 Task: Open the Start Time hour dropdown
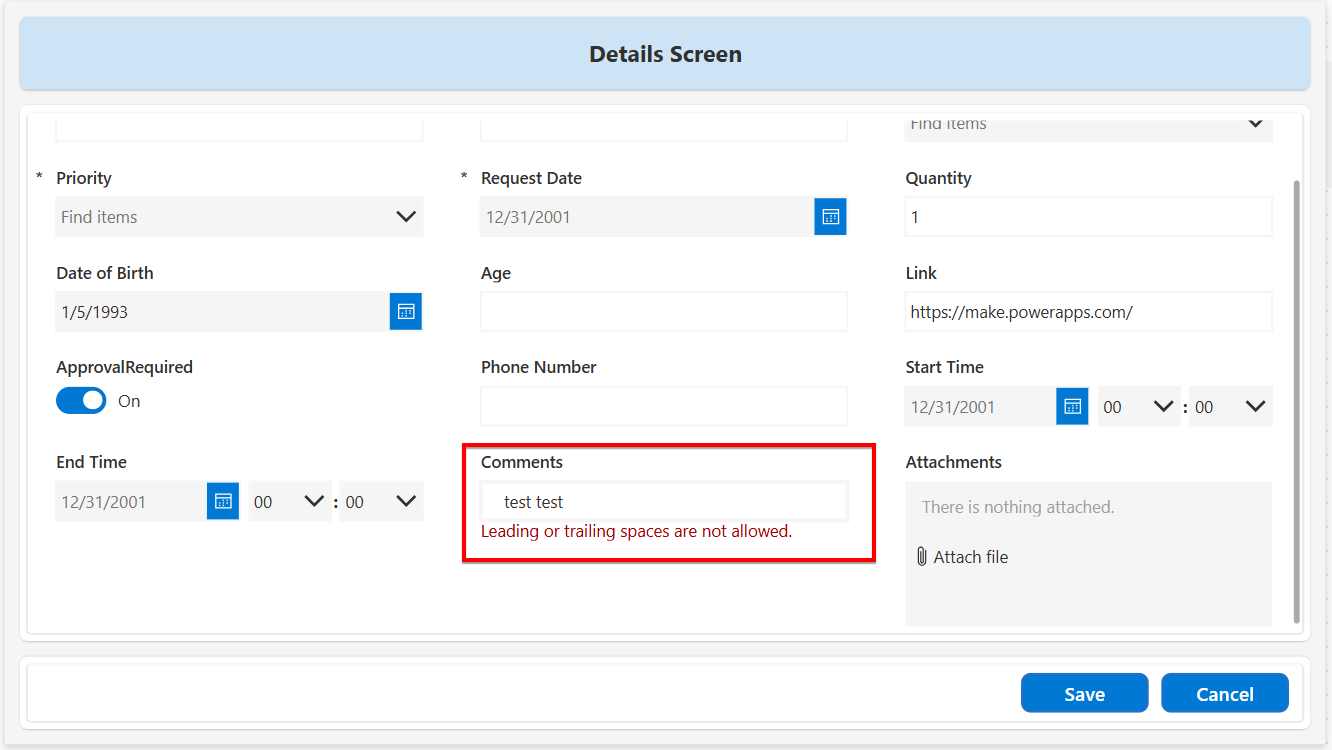tap(1139, 407)
